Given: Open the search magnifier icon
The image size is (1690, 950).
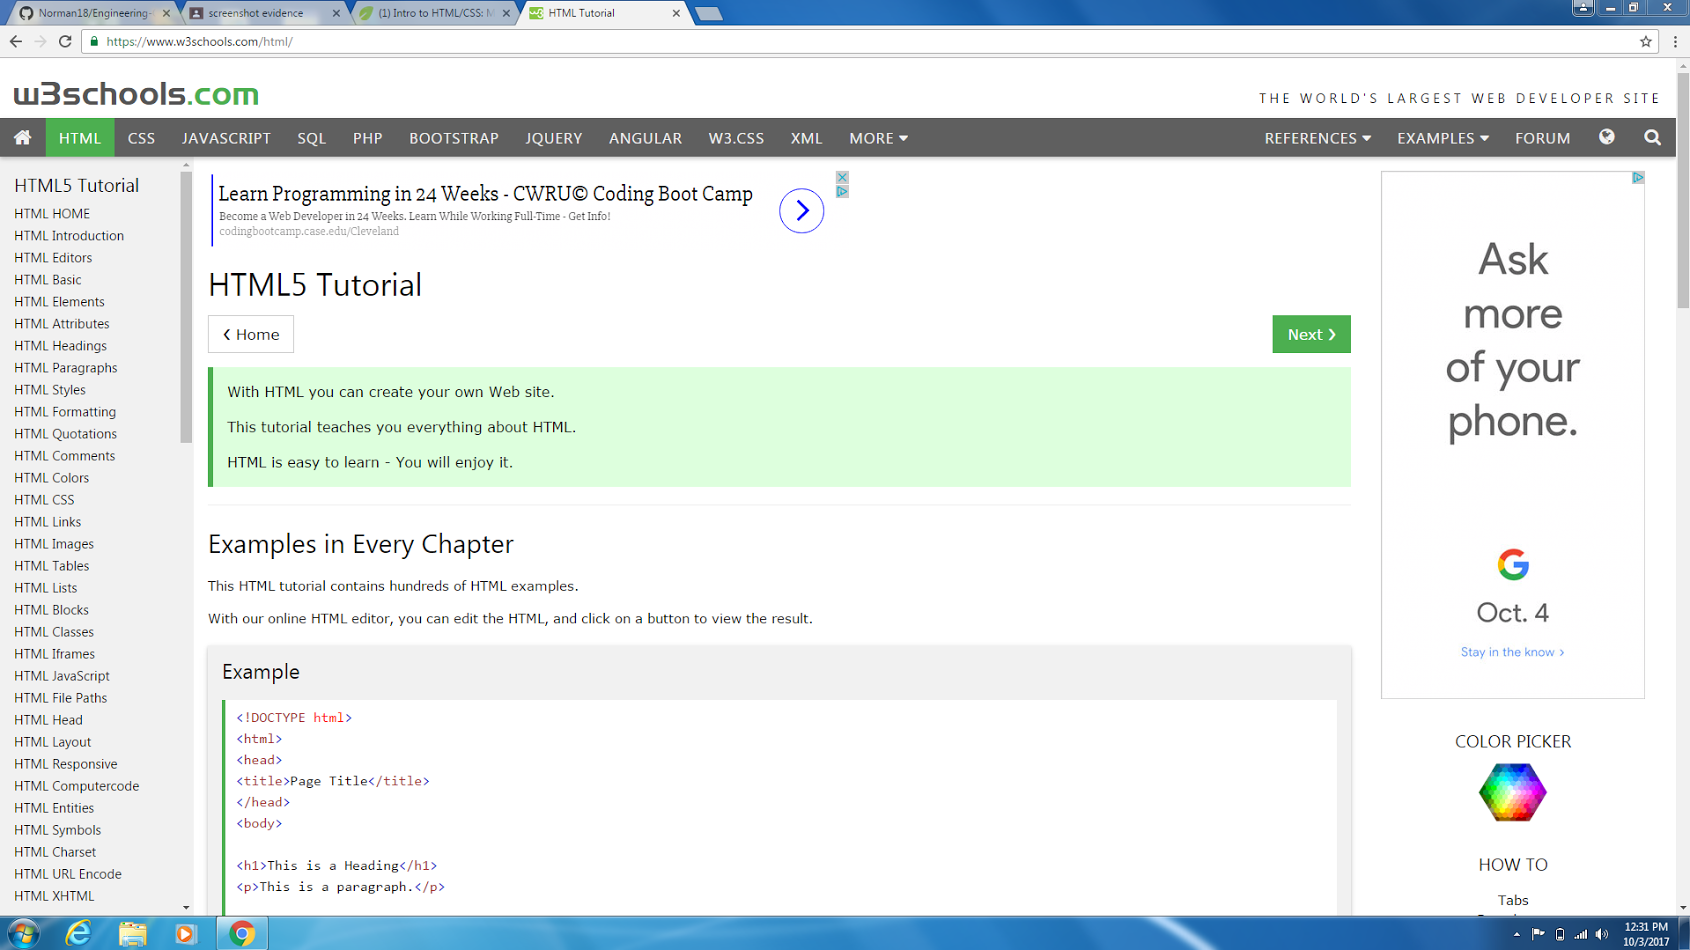Looking at the screenshot, I should click(1652, 138).
